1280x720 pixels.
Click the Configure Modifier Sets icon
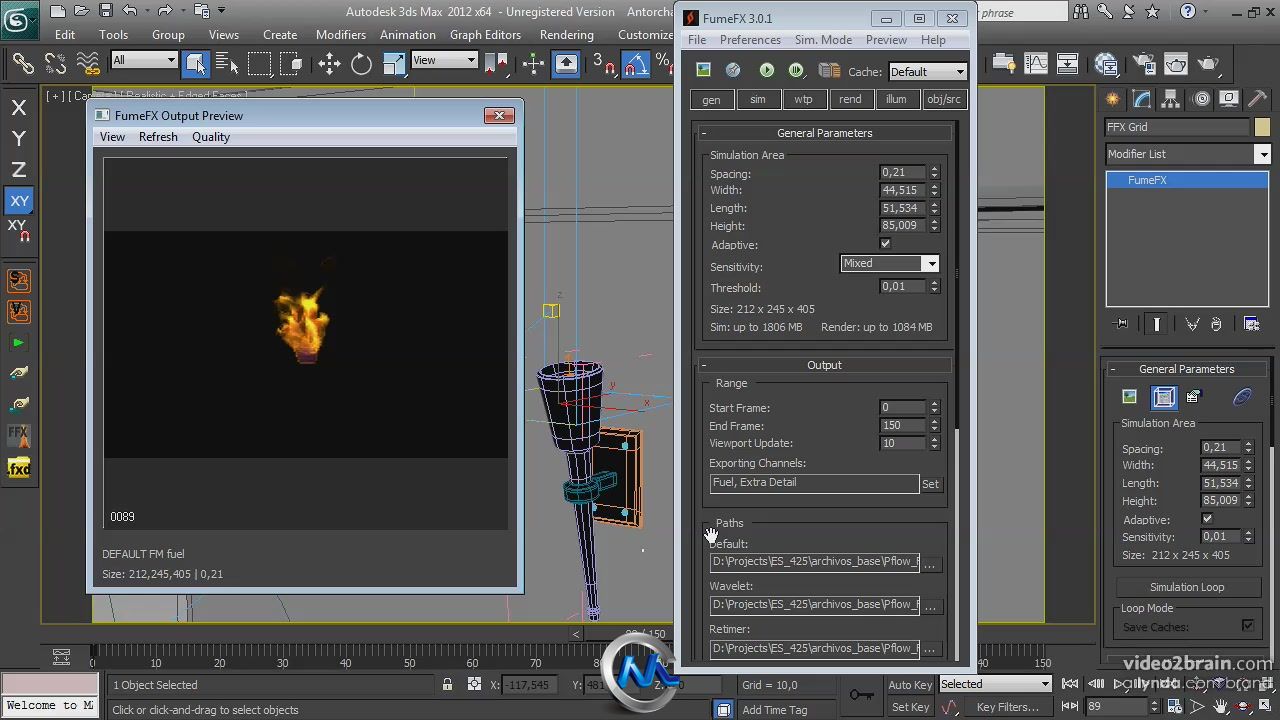(x=1251, y=324)
